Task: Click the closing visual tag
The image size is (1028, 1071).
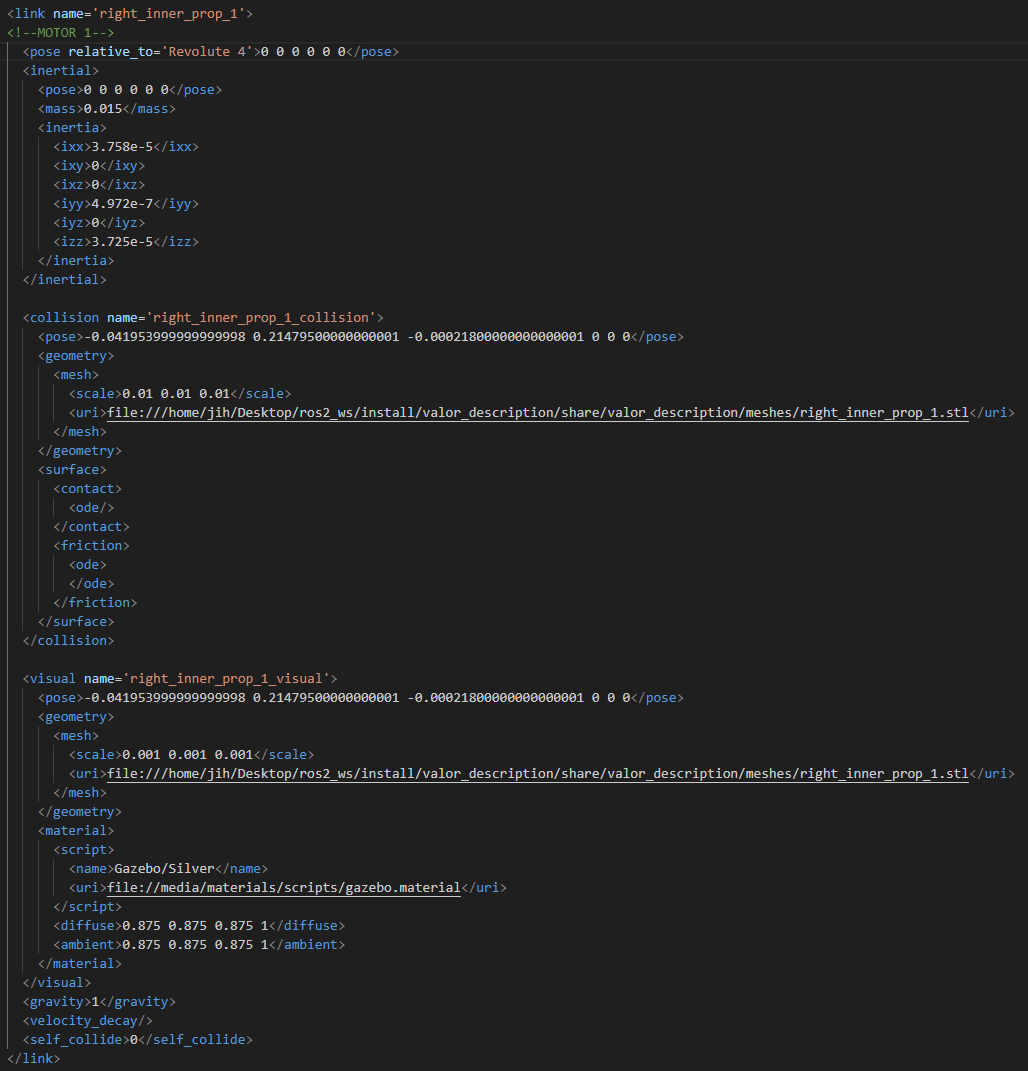Action: point(57,983)
